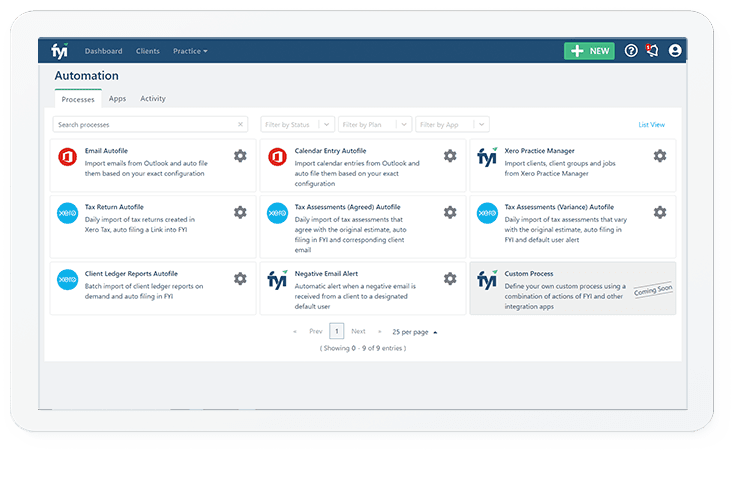Open the notifications bell icon
Screen dimensions: 733x492
pyautogui.click(x=652, y=50)
